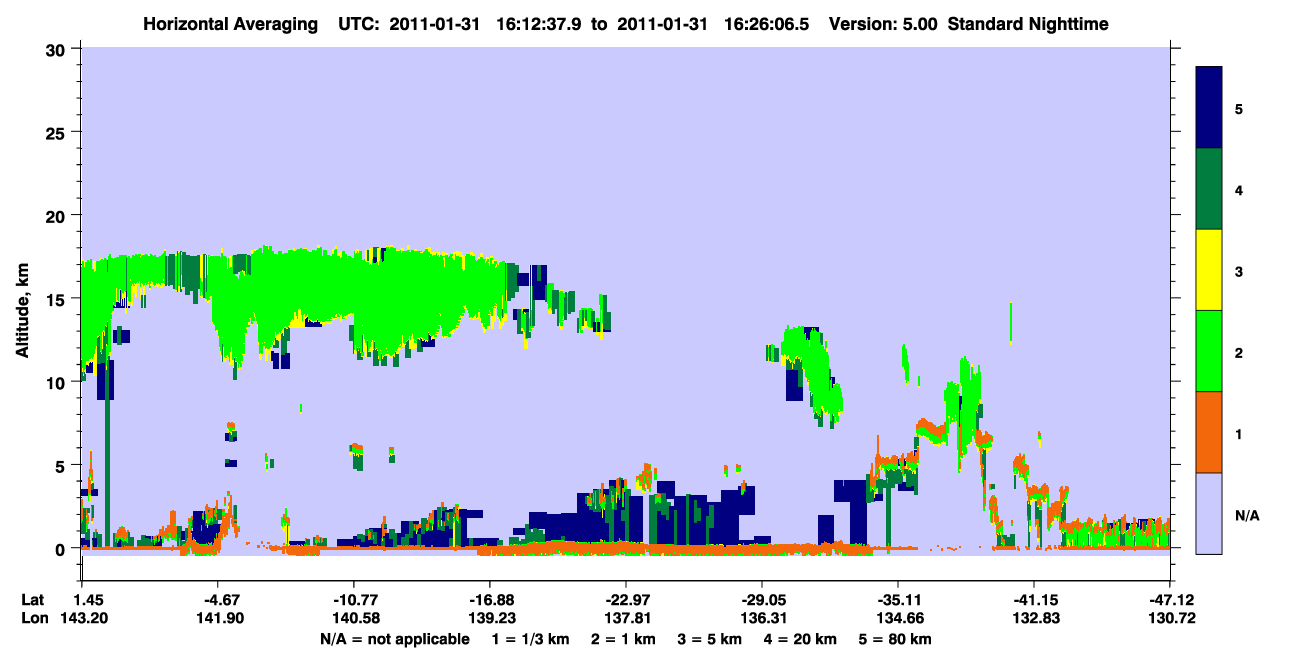Click the latitude value -41.15

click(1033, 599)
